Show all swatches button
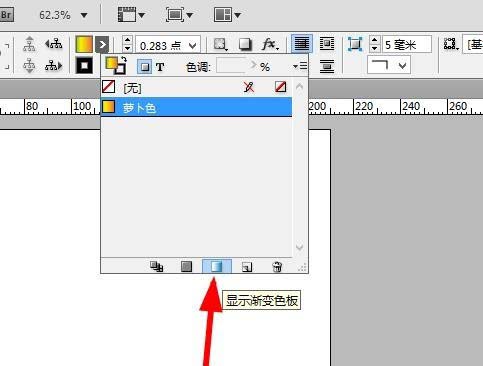 [x=156, y=266]
